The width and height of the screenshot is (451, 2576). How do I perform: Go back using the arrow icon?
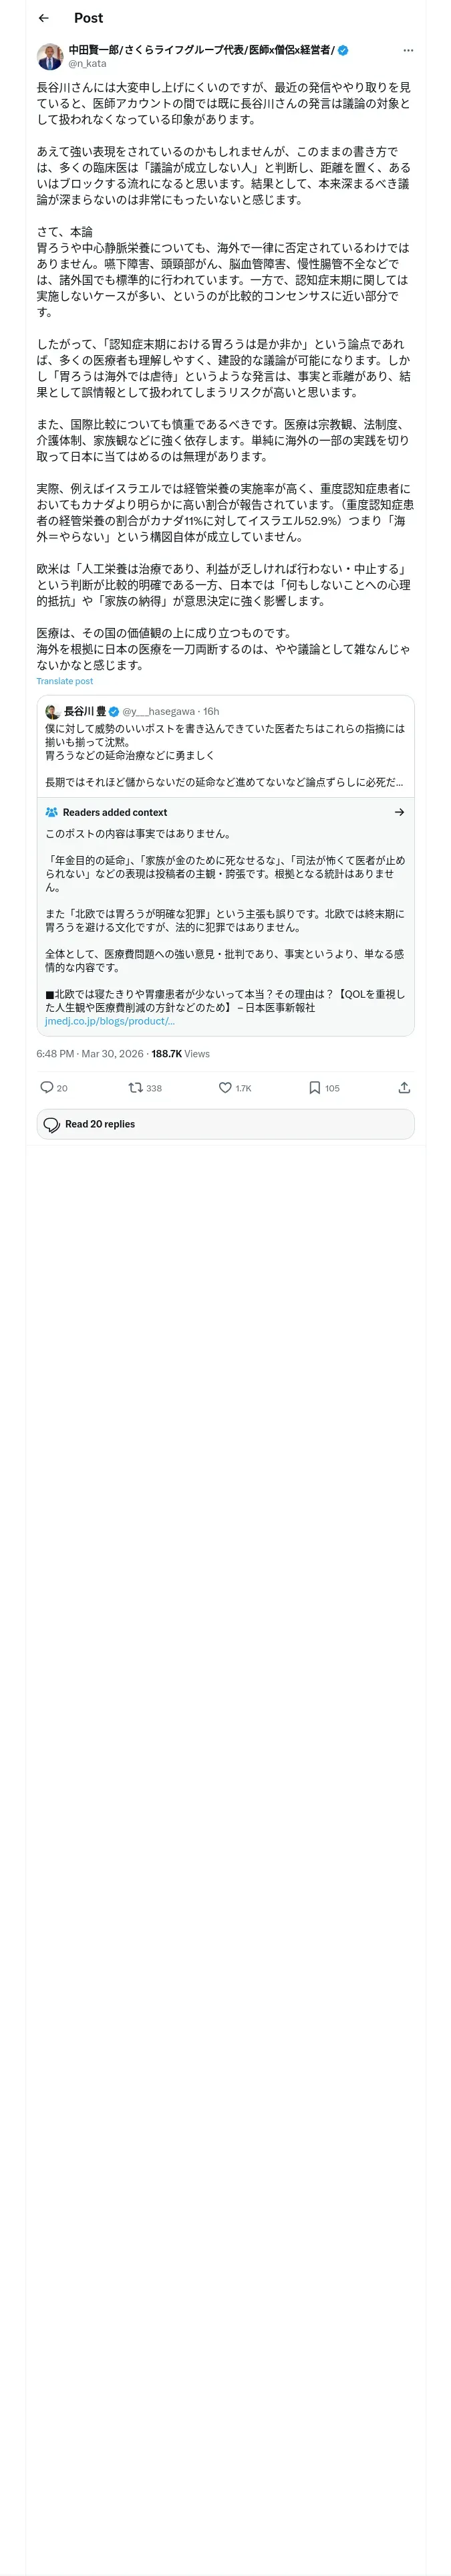[x=43, y=18]
